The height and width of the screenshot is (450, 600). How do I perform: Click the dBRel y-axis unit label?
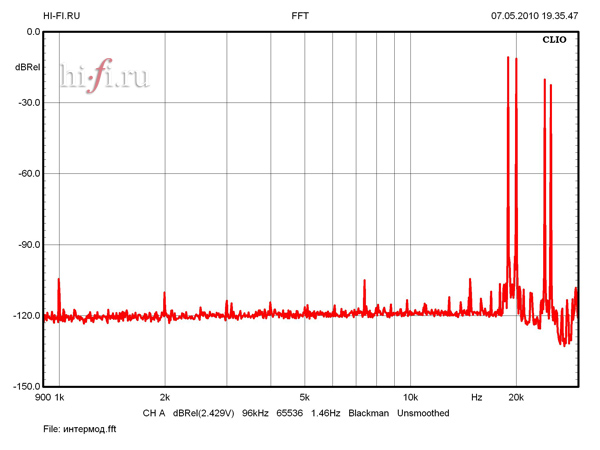[x=26, y=67]
